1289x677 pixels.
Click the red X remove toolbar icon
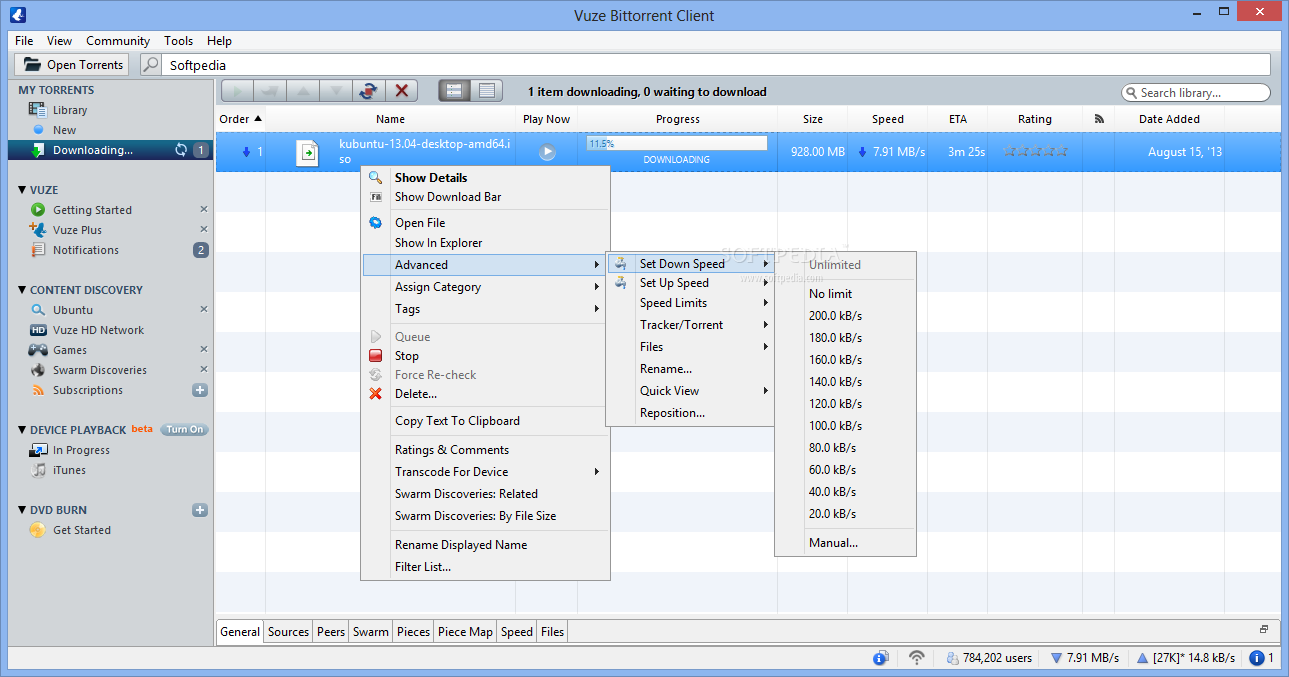tap(402, 91)
